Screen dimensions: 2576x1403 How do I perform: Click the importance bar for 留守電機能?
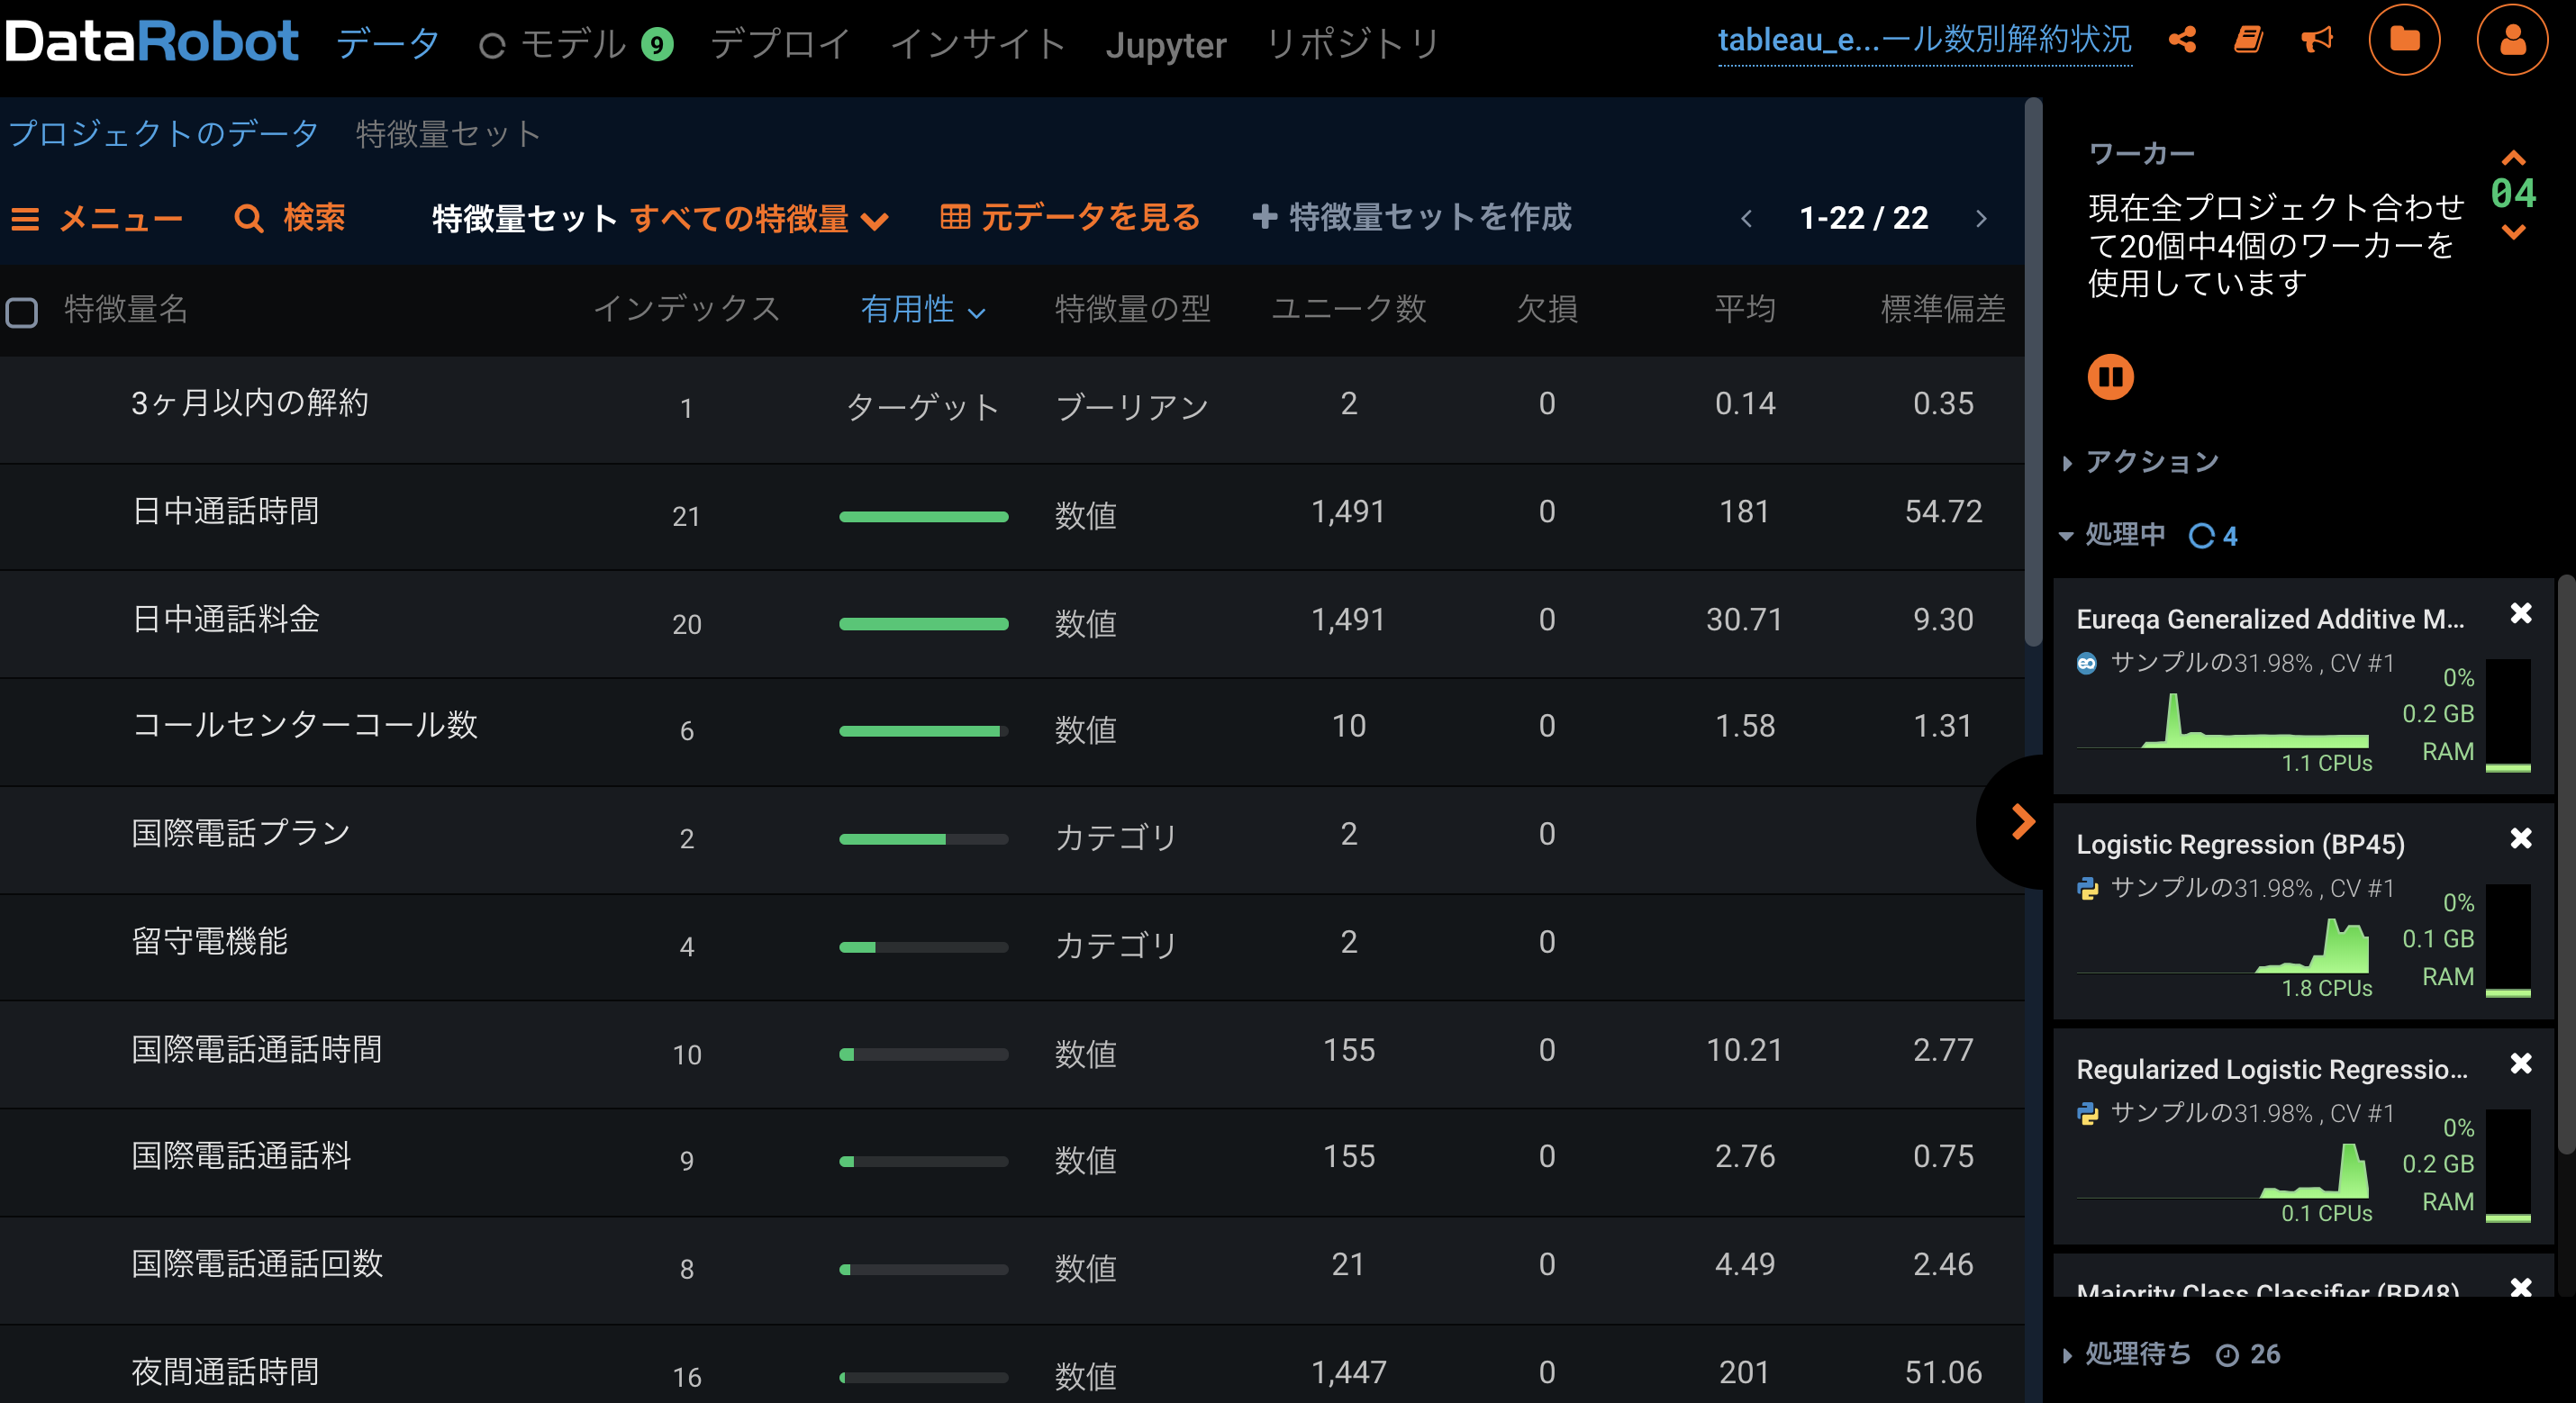pyautogui.click(x=923, y=947)
